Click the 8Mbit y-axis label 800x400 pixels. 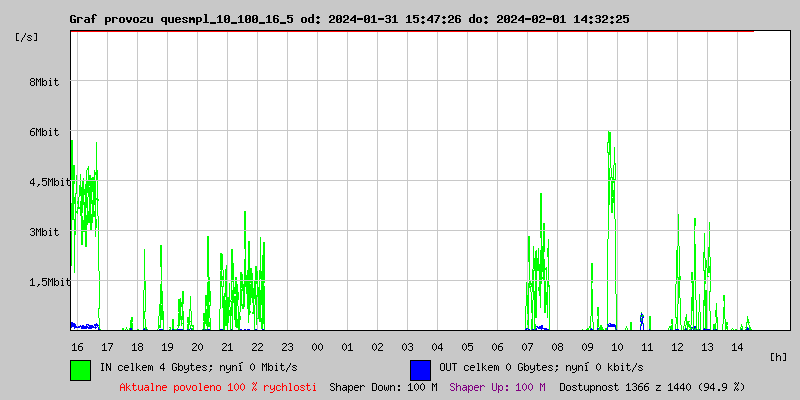point(44,82)
